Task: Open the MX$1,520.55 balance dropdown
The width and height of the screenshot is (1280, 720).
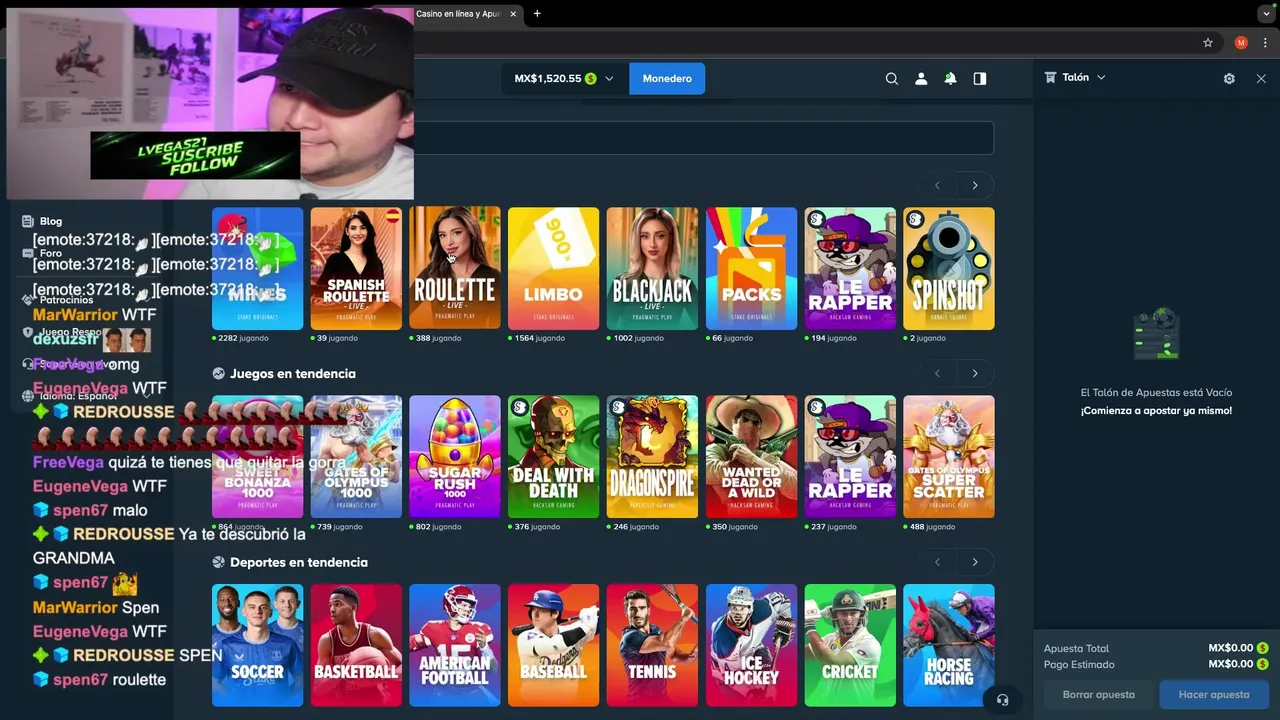Action: pyautogui.click(x=565, y=78)
